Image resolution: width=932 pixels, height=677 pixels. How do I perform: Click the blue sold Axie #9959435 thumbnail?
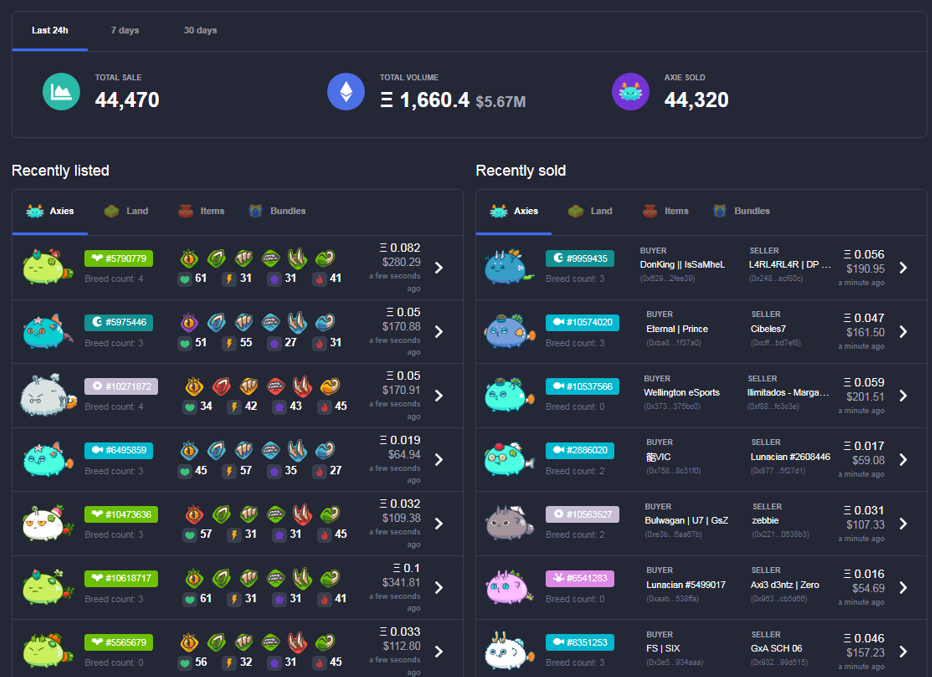pos(508,267)
